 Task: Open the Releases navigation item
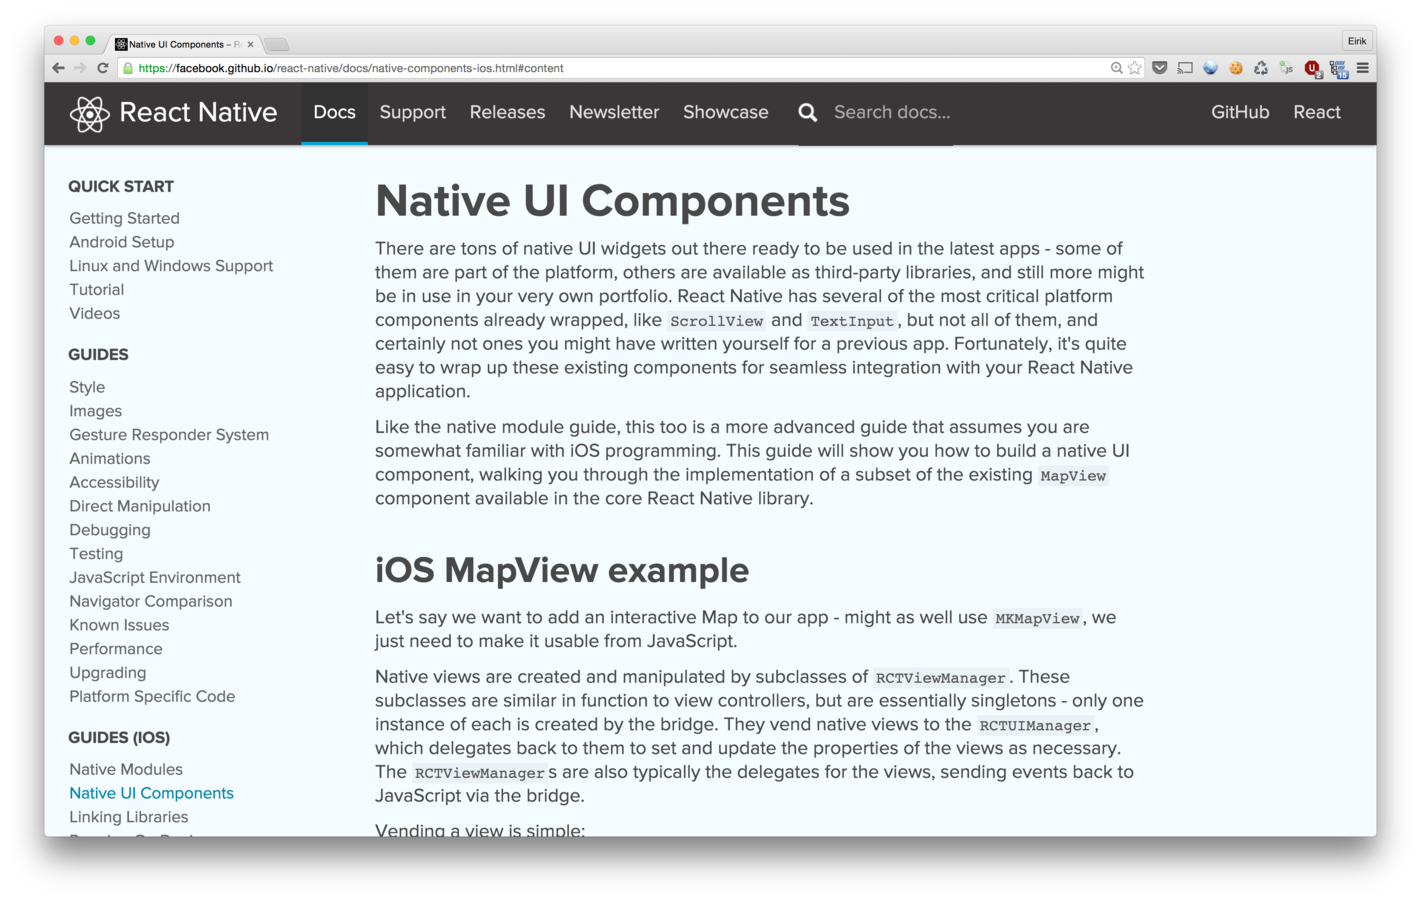[x=507, y=113]
